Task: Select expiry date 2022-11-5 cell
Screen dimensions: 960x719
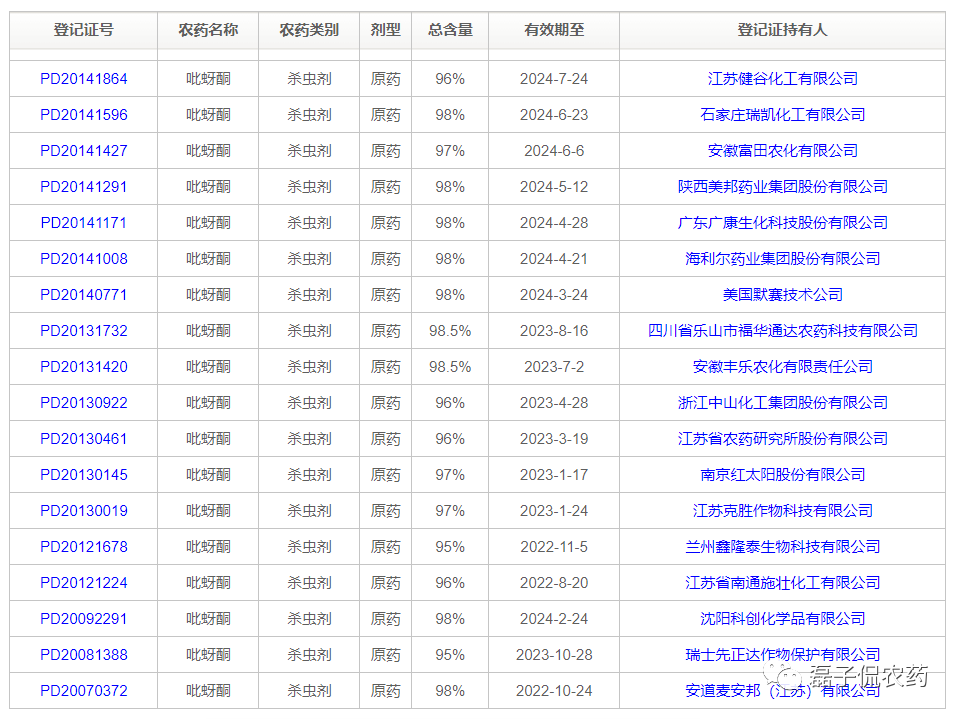Action: [554, 547]
